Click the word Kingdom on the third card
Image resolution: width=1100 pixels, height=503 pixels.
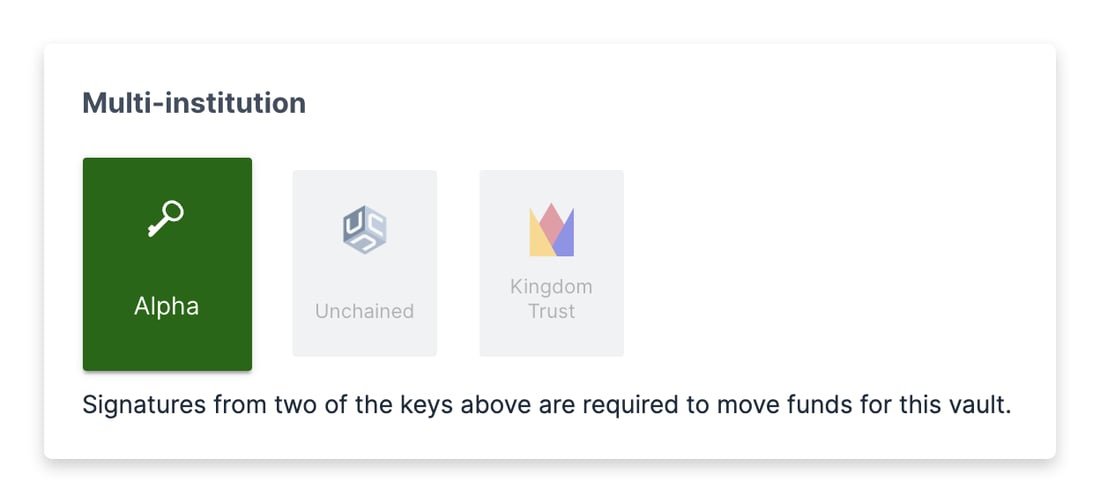point(551,287)
